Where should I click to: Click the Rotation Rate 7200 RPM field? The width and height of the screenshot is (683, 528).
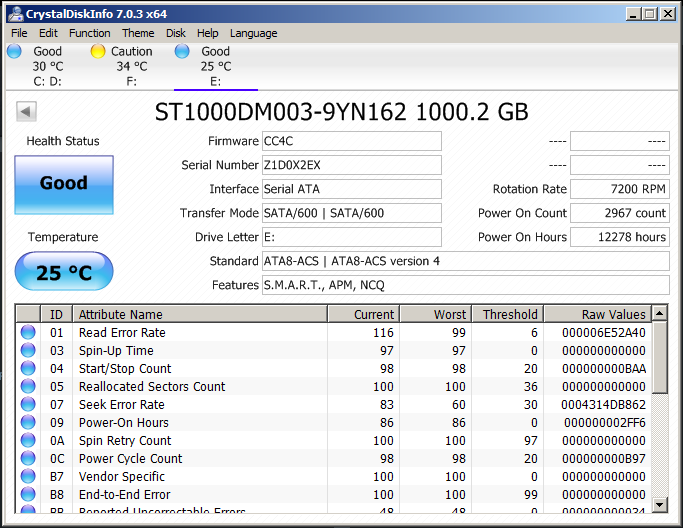pyautogui.click(x=620, y=189)
